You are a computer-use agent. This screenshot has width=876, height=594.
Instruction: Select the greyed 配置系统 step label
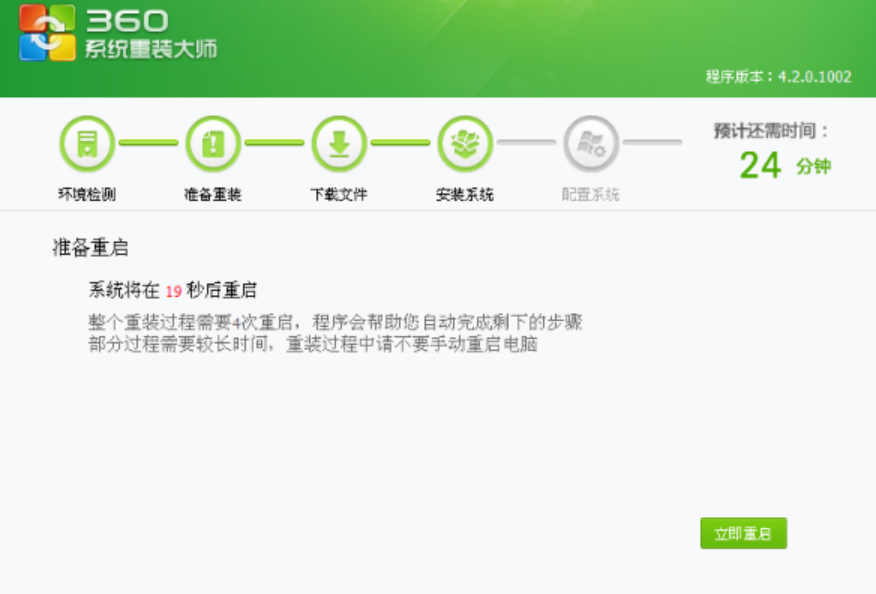point(591,194)
